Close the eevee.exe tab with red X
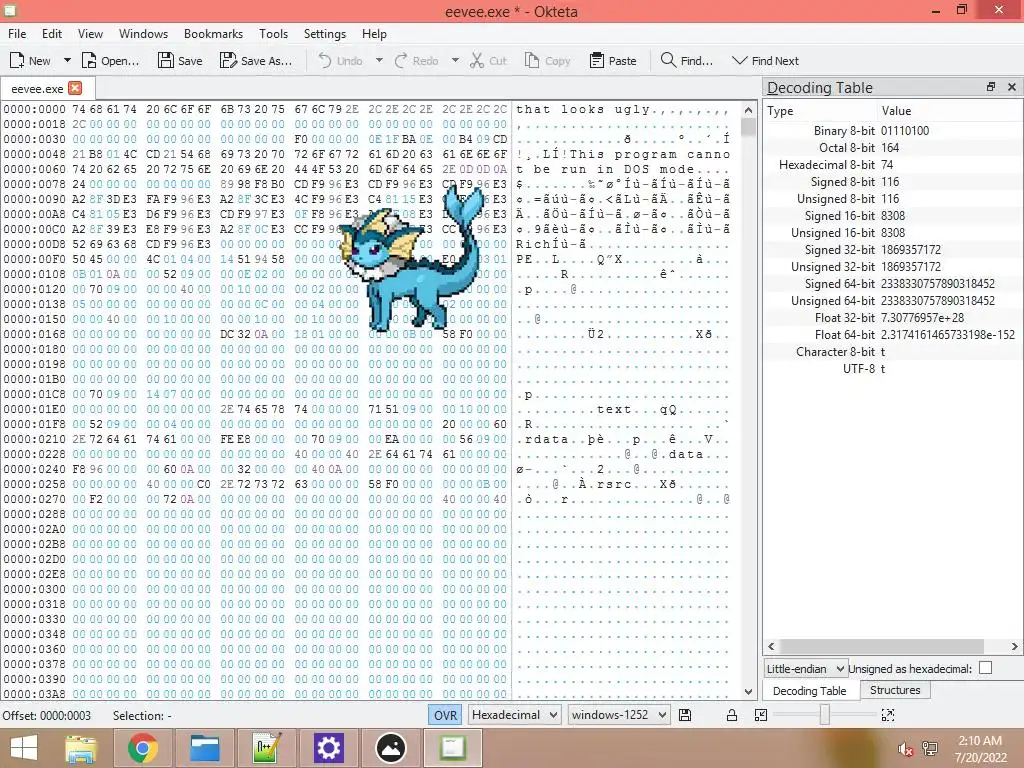This screenshot has height=768, width=1024. click(x=75, y=88)
